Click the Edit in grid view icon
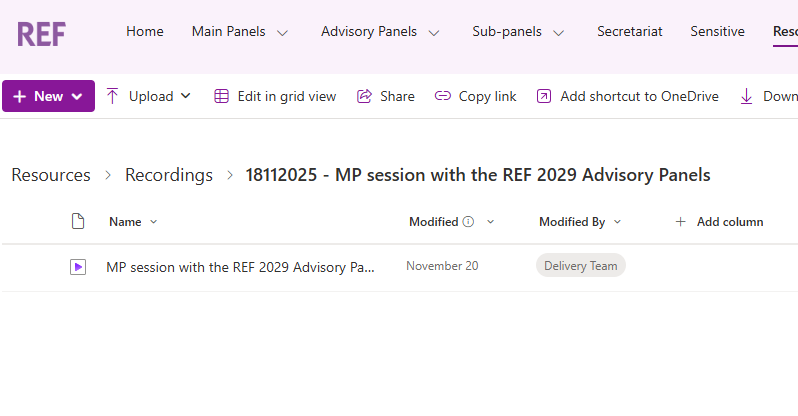This screenshot has width=798, height=416. [221, 96]
